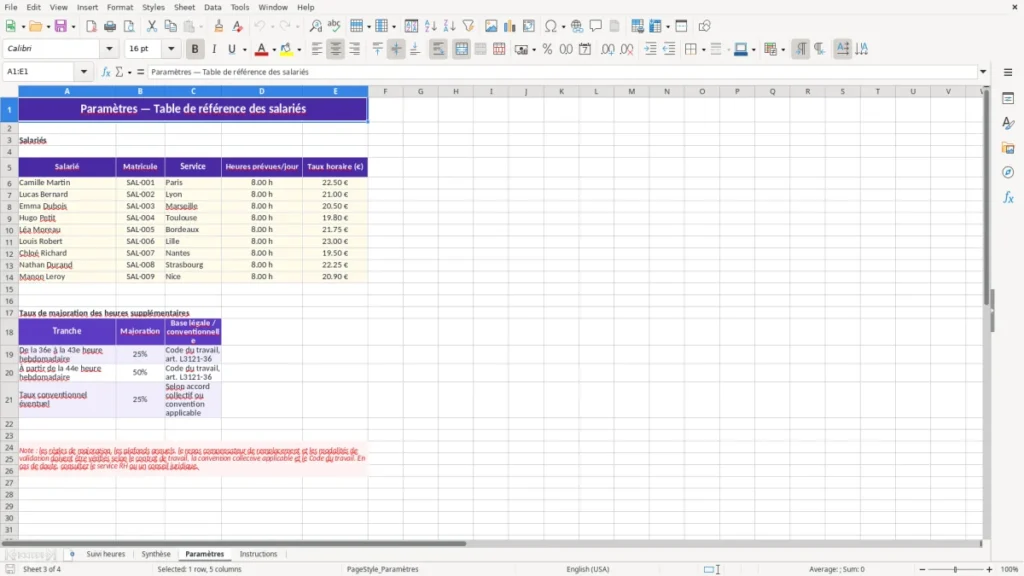The height and width of the screenshot is (576, 1024).
Task: Toggle Center vertically alignment
Action: 396,49
